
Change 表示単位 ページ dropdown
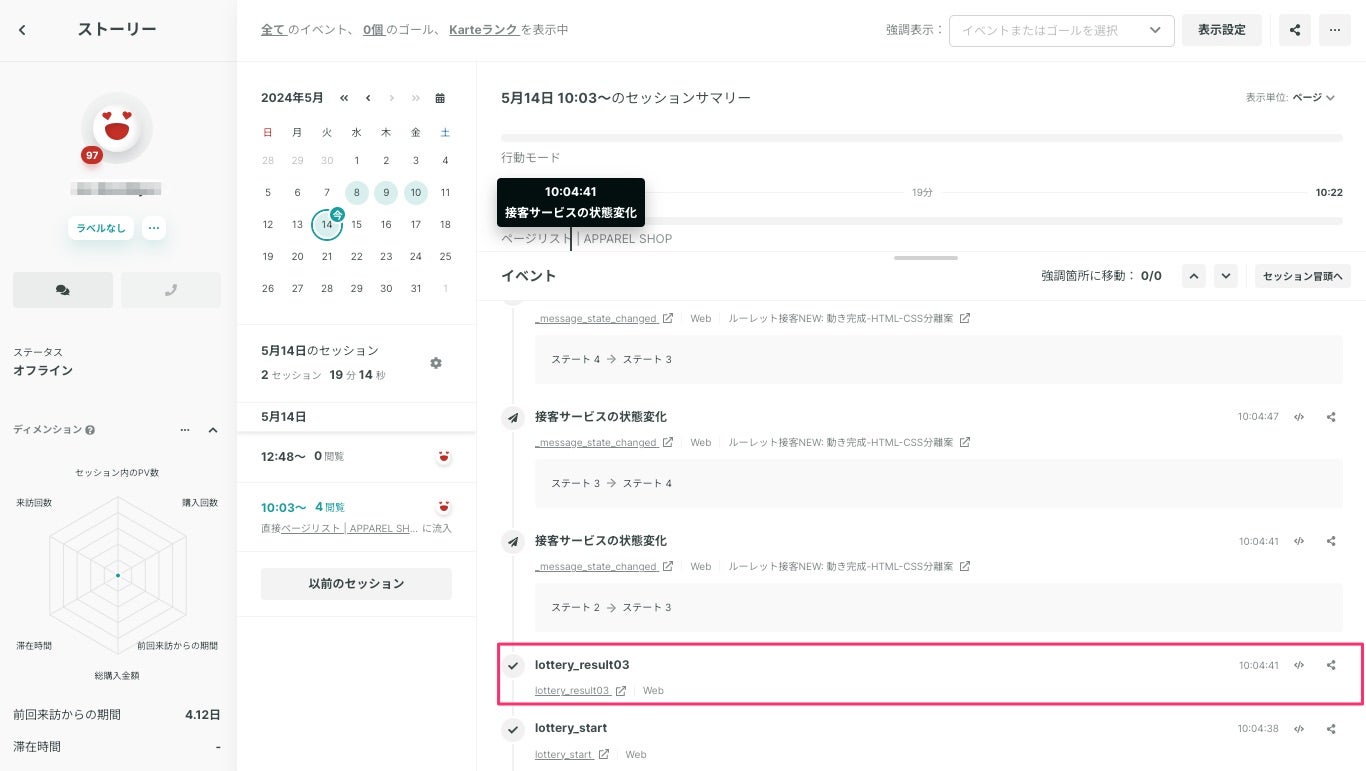pyautogui.click(x=1313, y=98)
